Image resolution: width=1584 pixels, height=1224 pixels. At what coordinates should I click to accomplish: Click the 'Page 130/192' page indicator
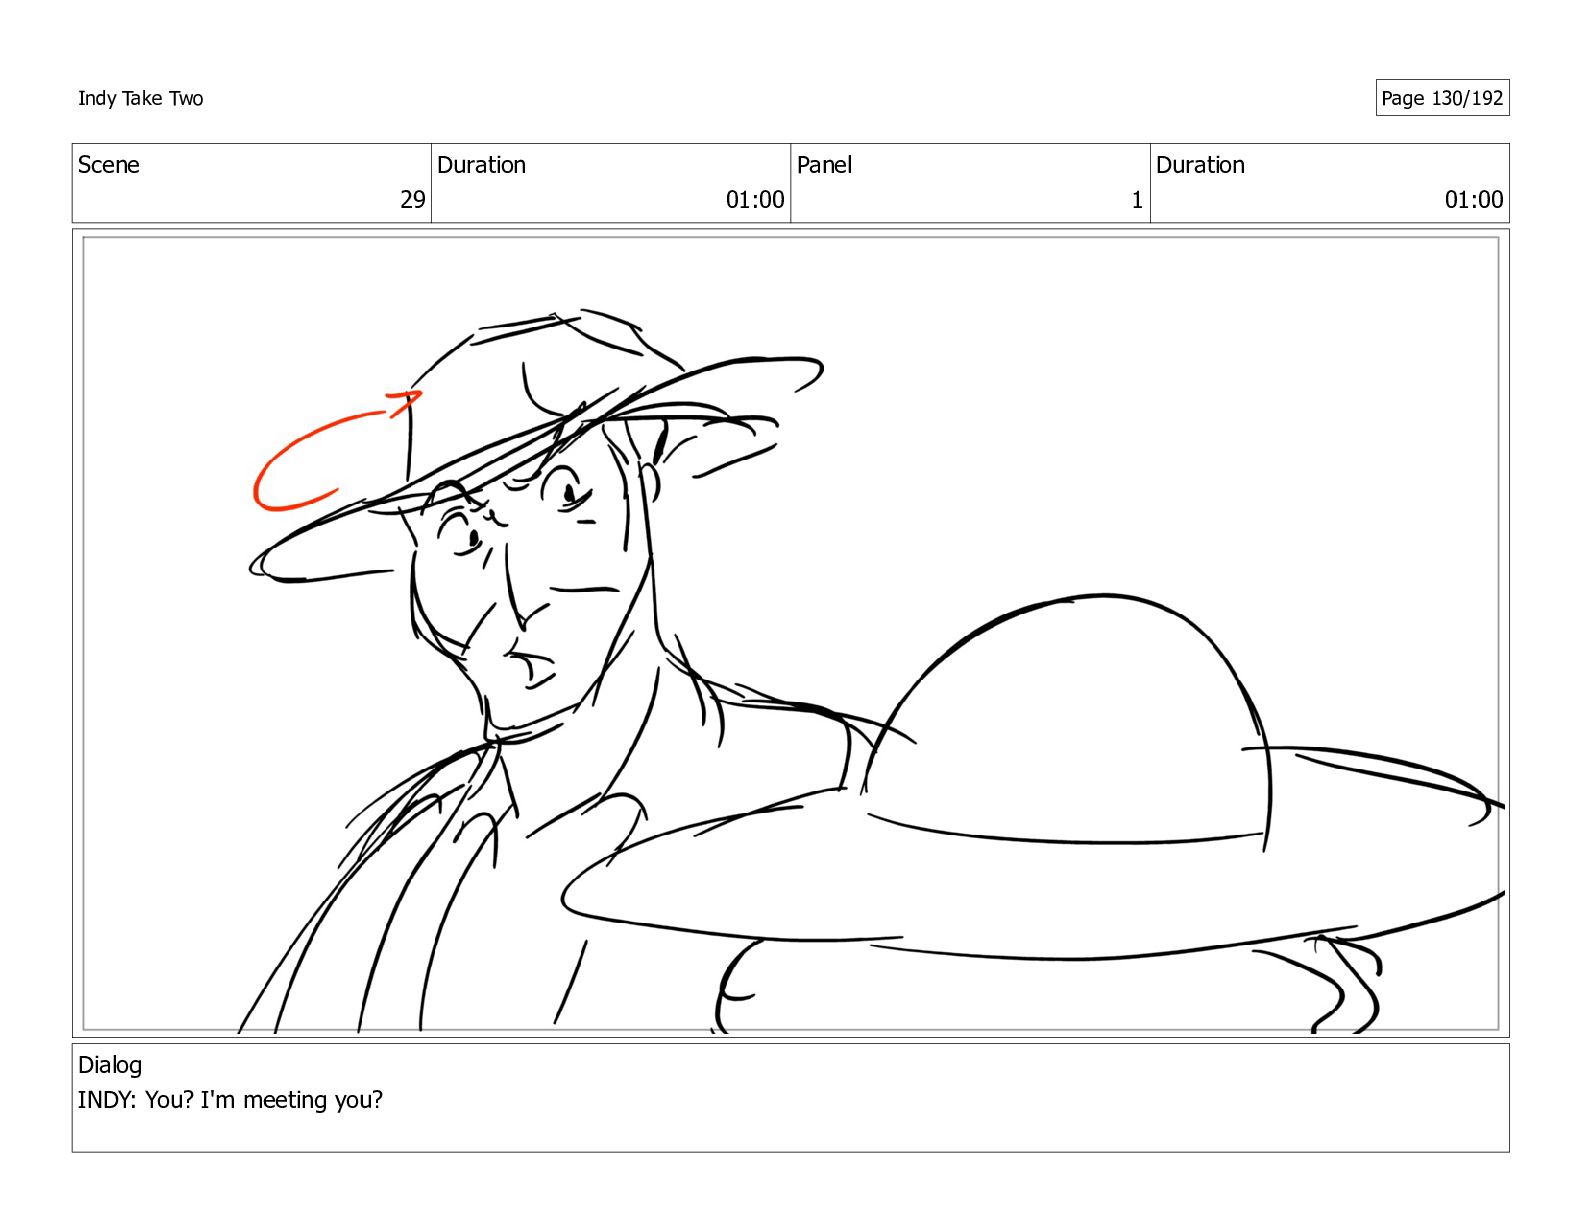(1442, 98)
